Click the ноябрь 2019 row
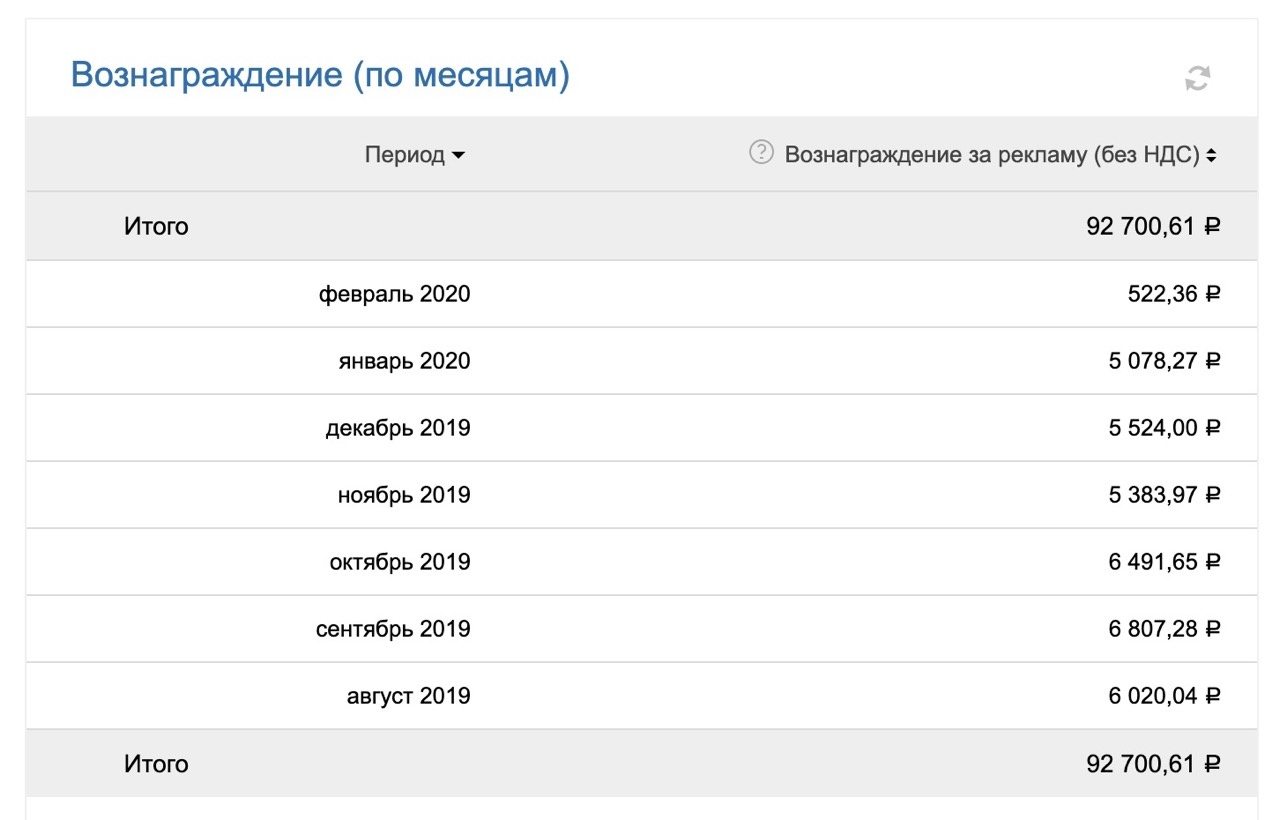 click(404, 495)
